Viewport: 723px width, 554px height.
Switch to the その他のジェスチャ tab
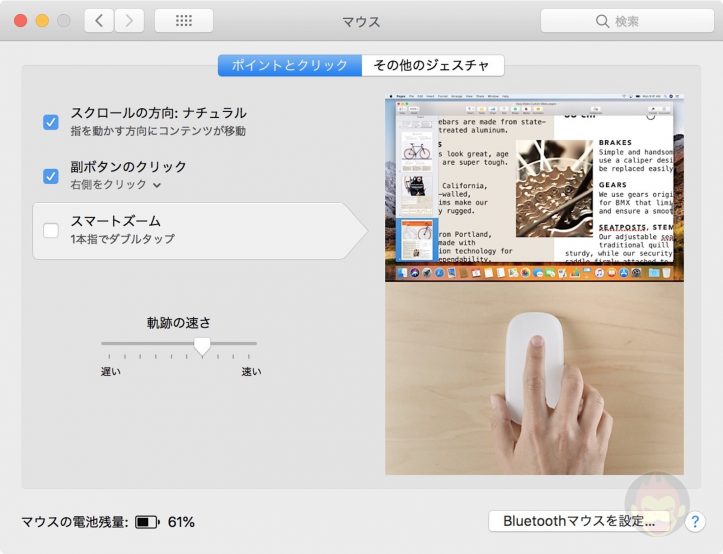coord(432,65)
